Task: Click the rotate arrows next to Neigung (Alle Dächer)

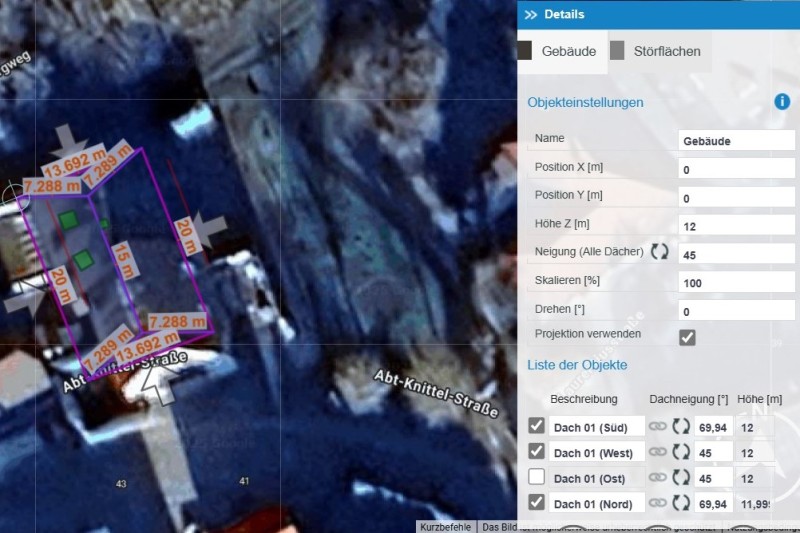Action: click(659, 251)
